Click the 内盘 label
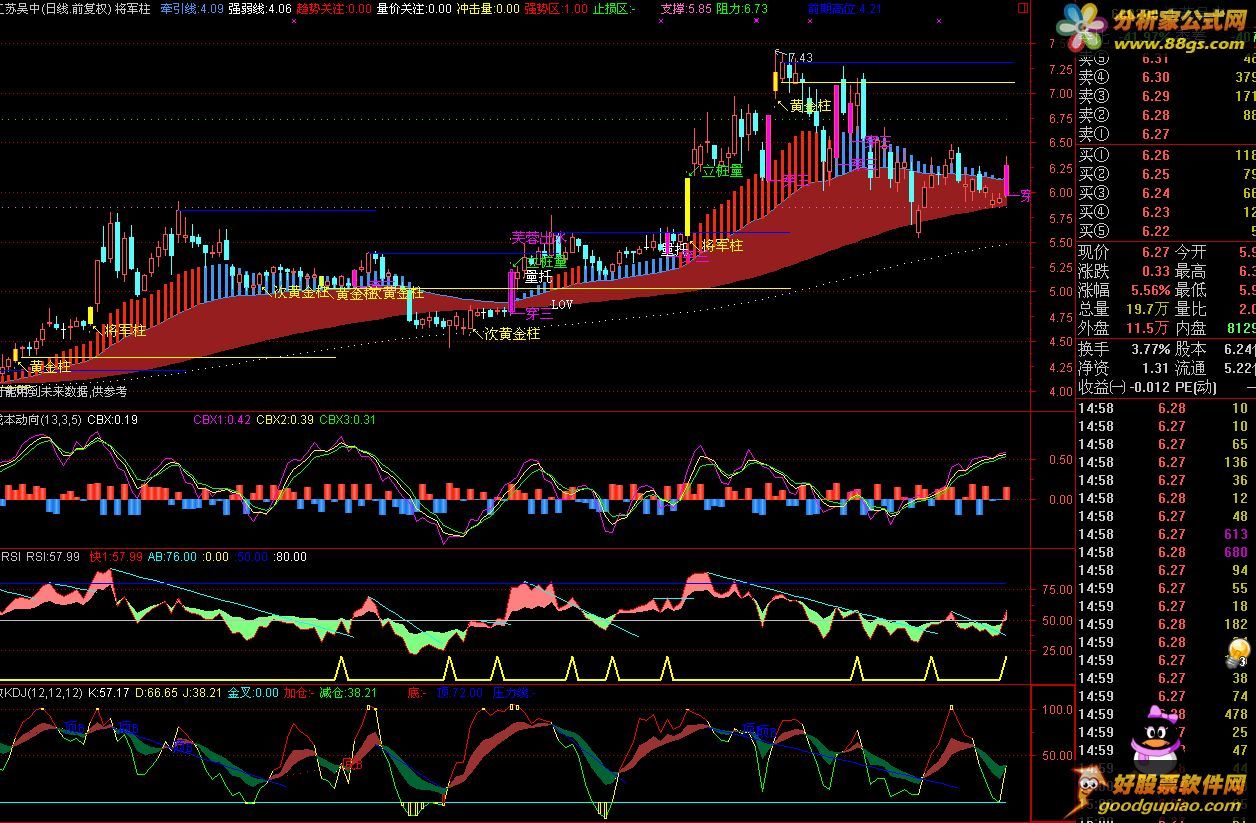 point(1190,329)
